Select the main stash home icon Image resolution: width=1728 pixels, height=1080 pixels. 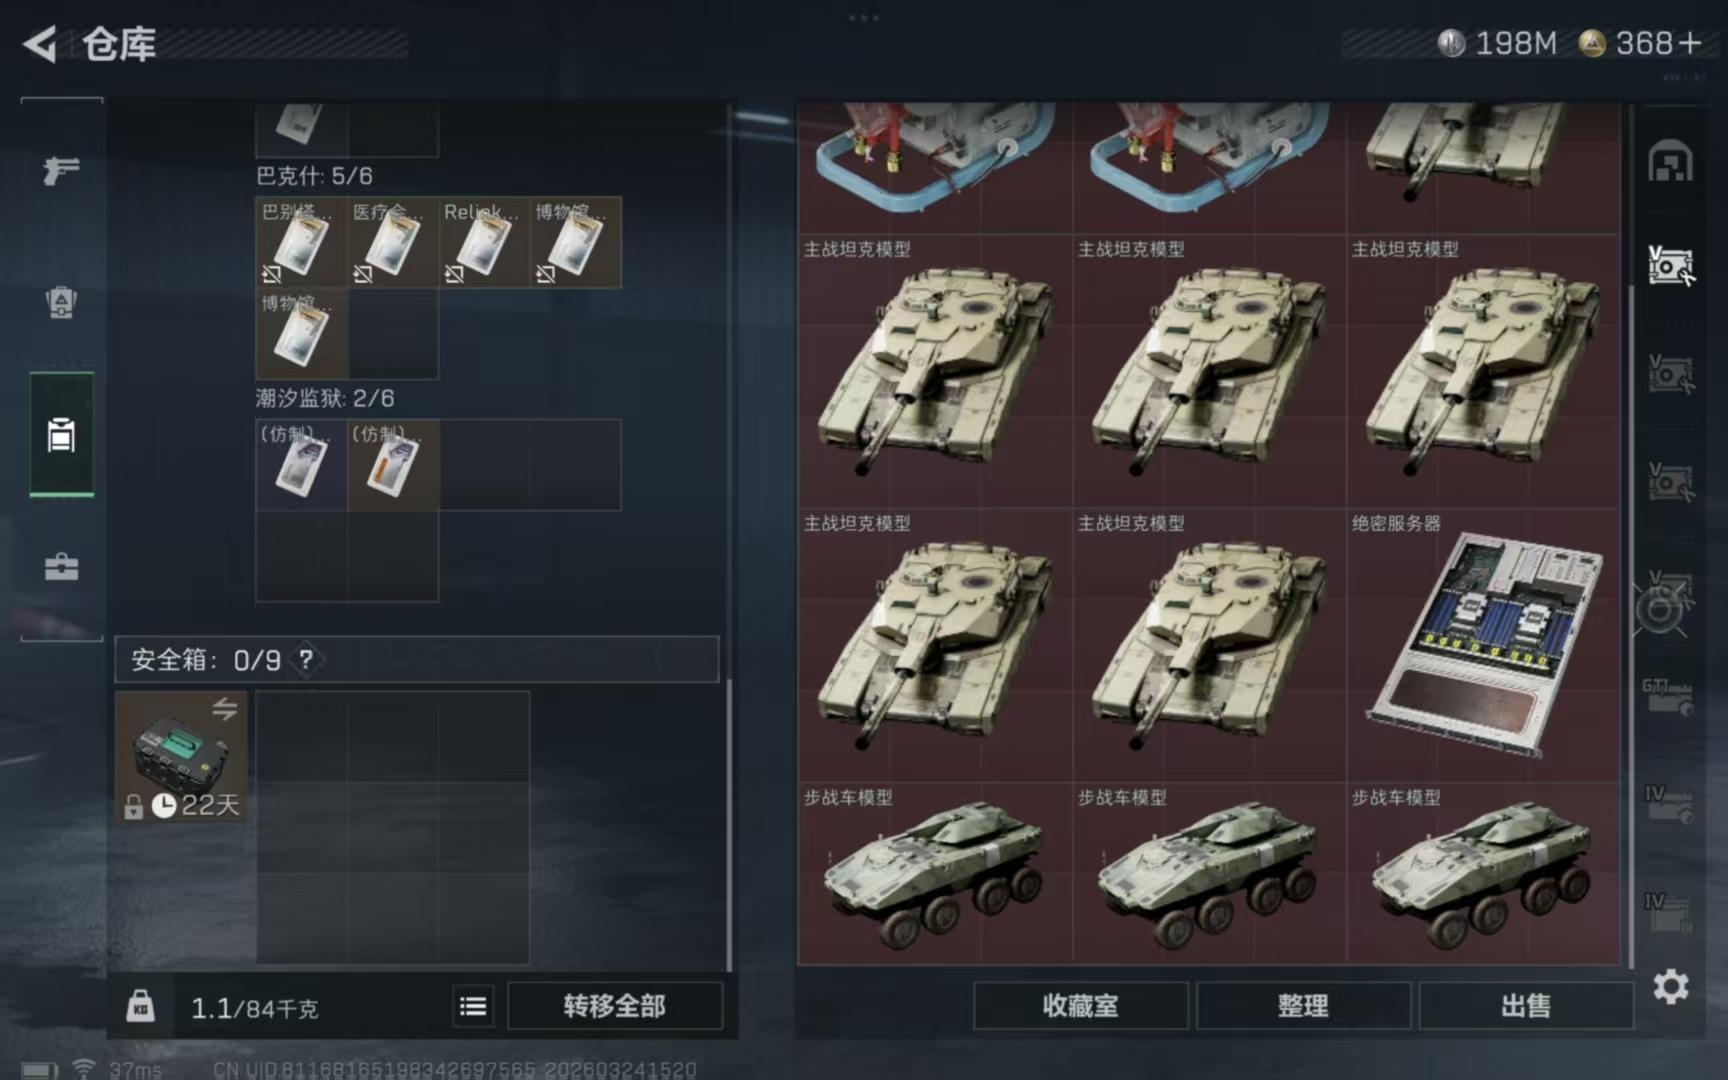click(1670, 162)
